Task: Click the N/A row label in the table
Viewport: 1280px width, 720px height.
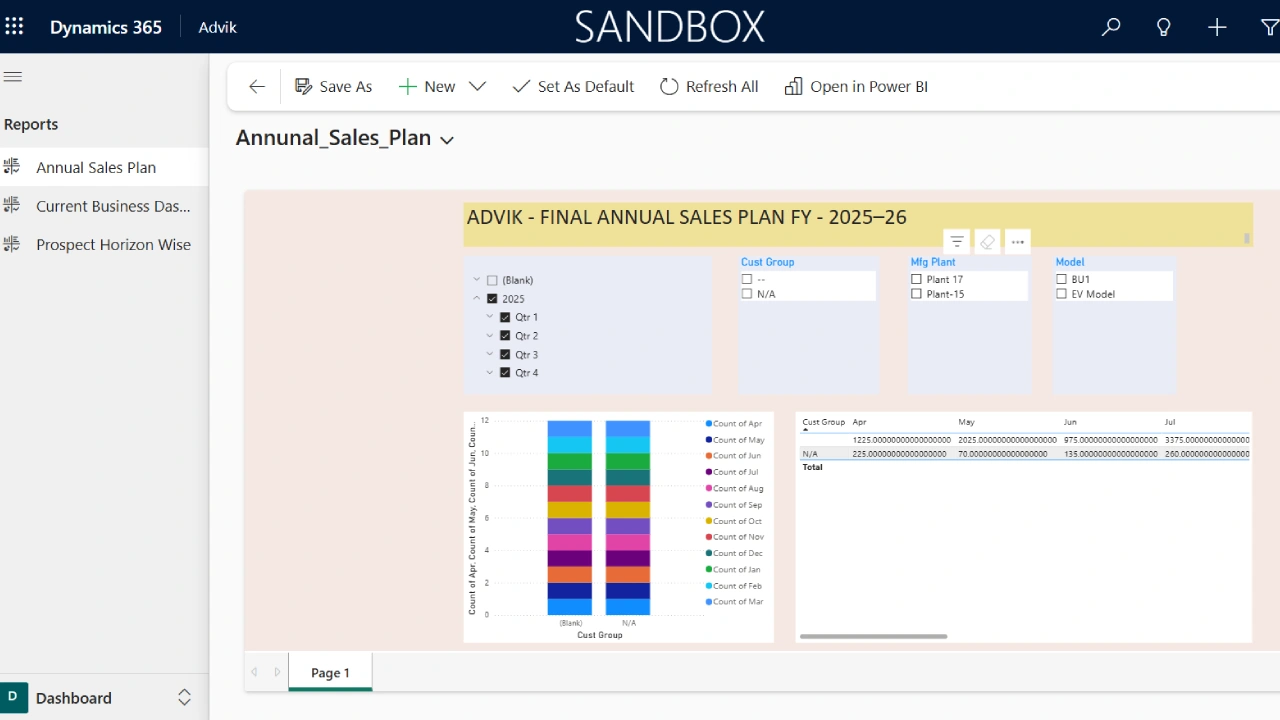Action: pos(810,454)
